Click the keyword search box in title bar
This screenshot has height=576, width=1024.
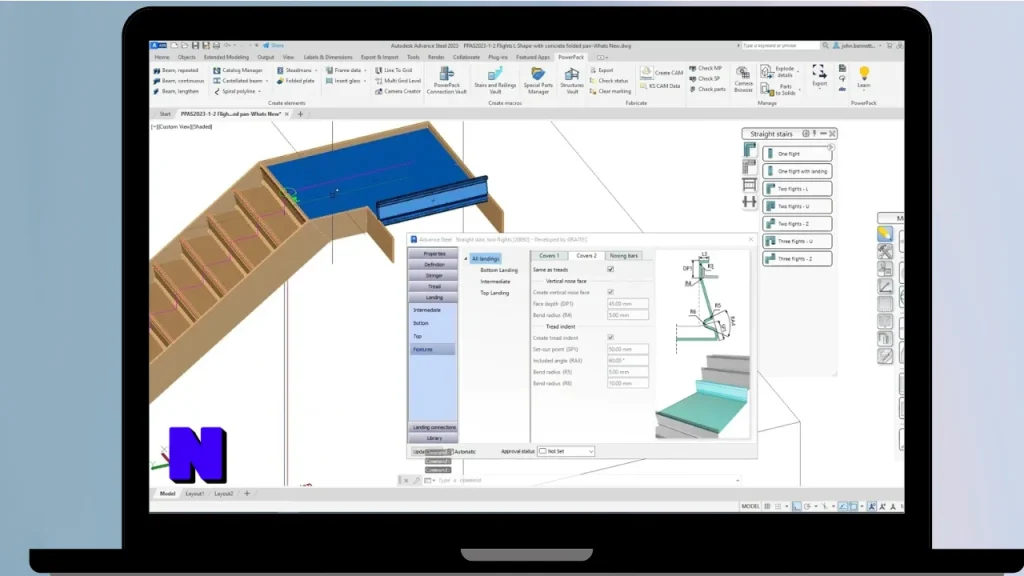[780, 46]
